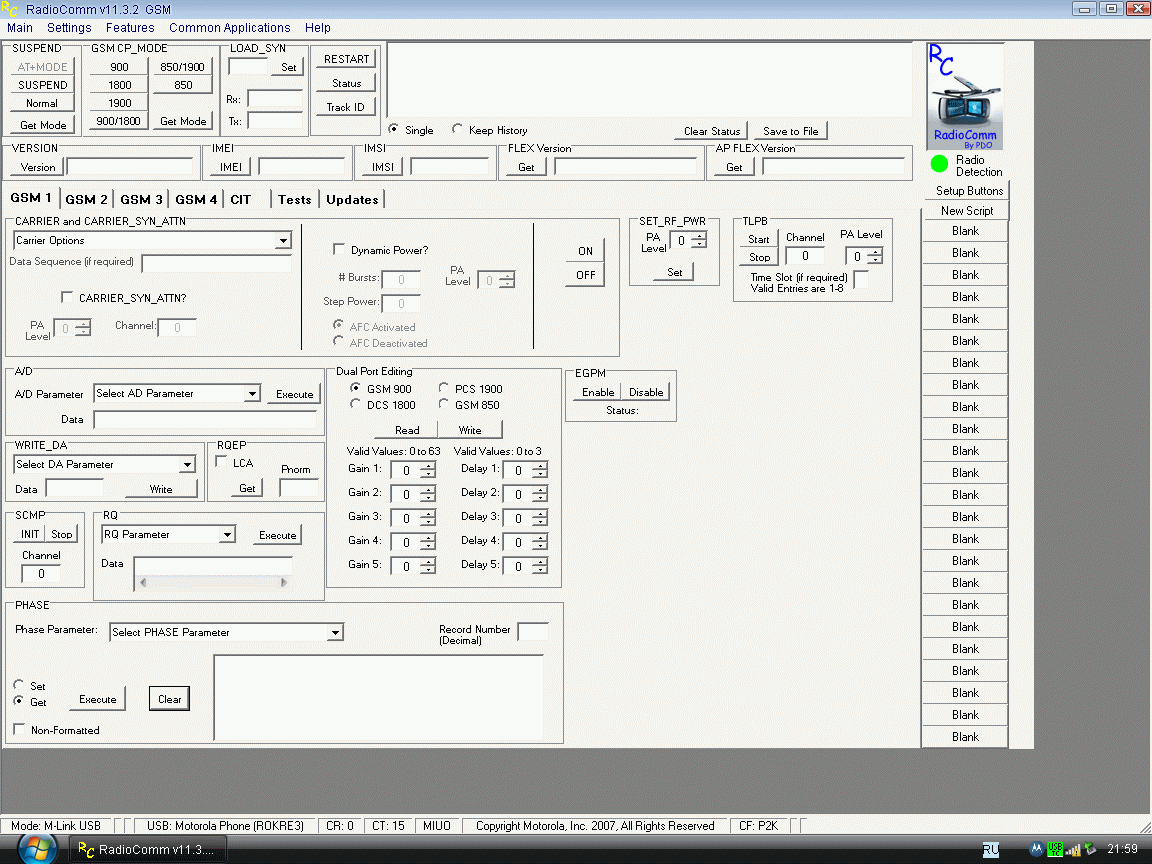
Task: Toggle the LCA checkbox in RQEP
Action: [221, 462]
